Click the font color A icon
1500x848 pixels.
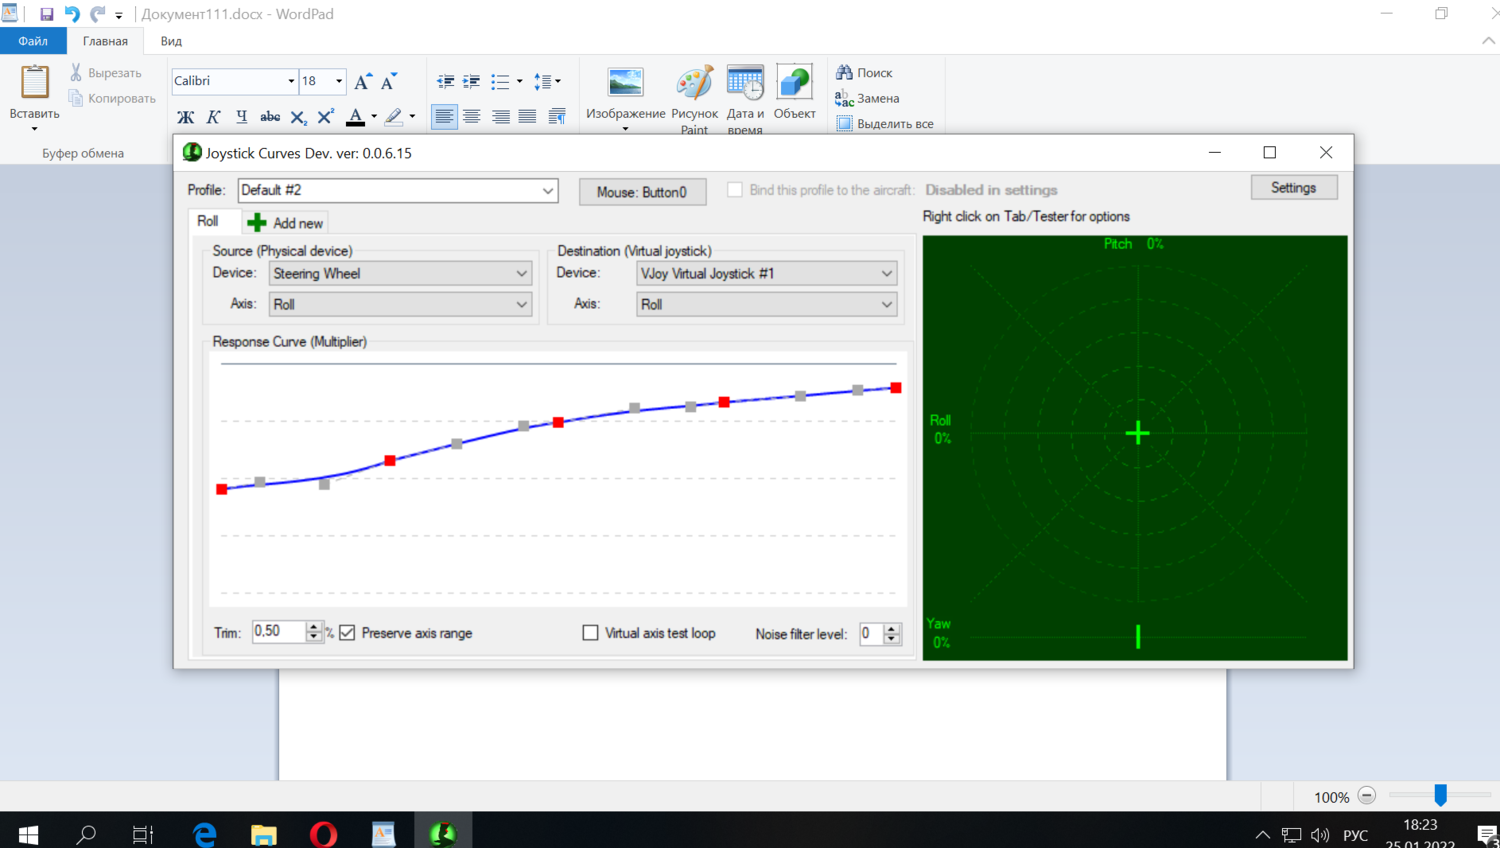pyautogui.click(x=355, y=117)
